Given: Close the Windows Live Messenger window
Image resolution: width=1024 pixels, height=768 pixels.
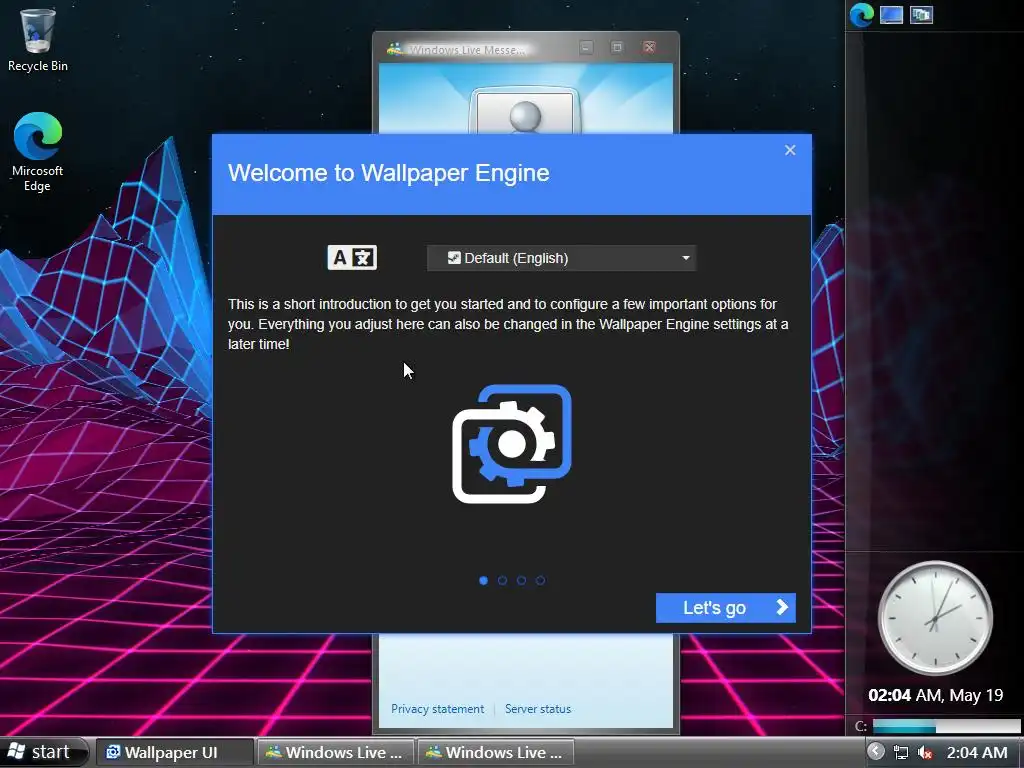Looking at the screenshot, I should (649, 47).
